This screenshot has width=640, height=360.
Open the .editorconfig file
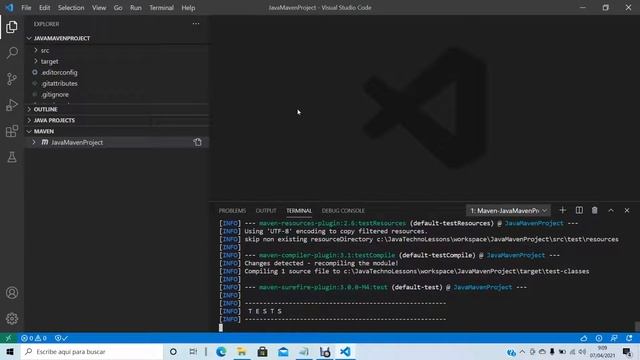click(x=59, y=72)
